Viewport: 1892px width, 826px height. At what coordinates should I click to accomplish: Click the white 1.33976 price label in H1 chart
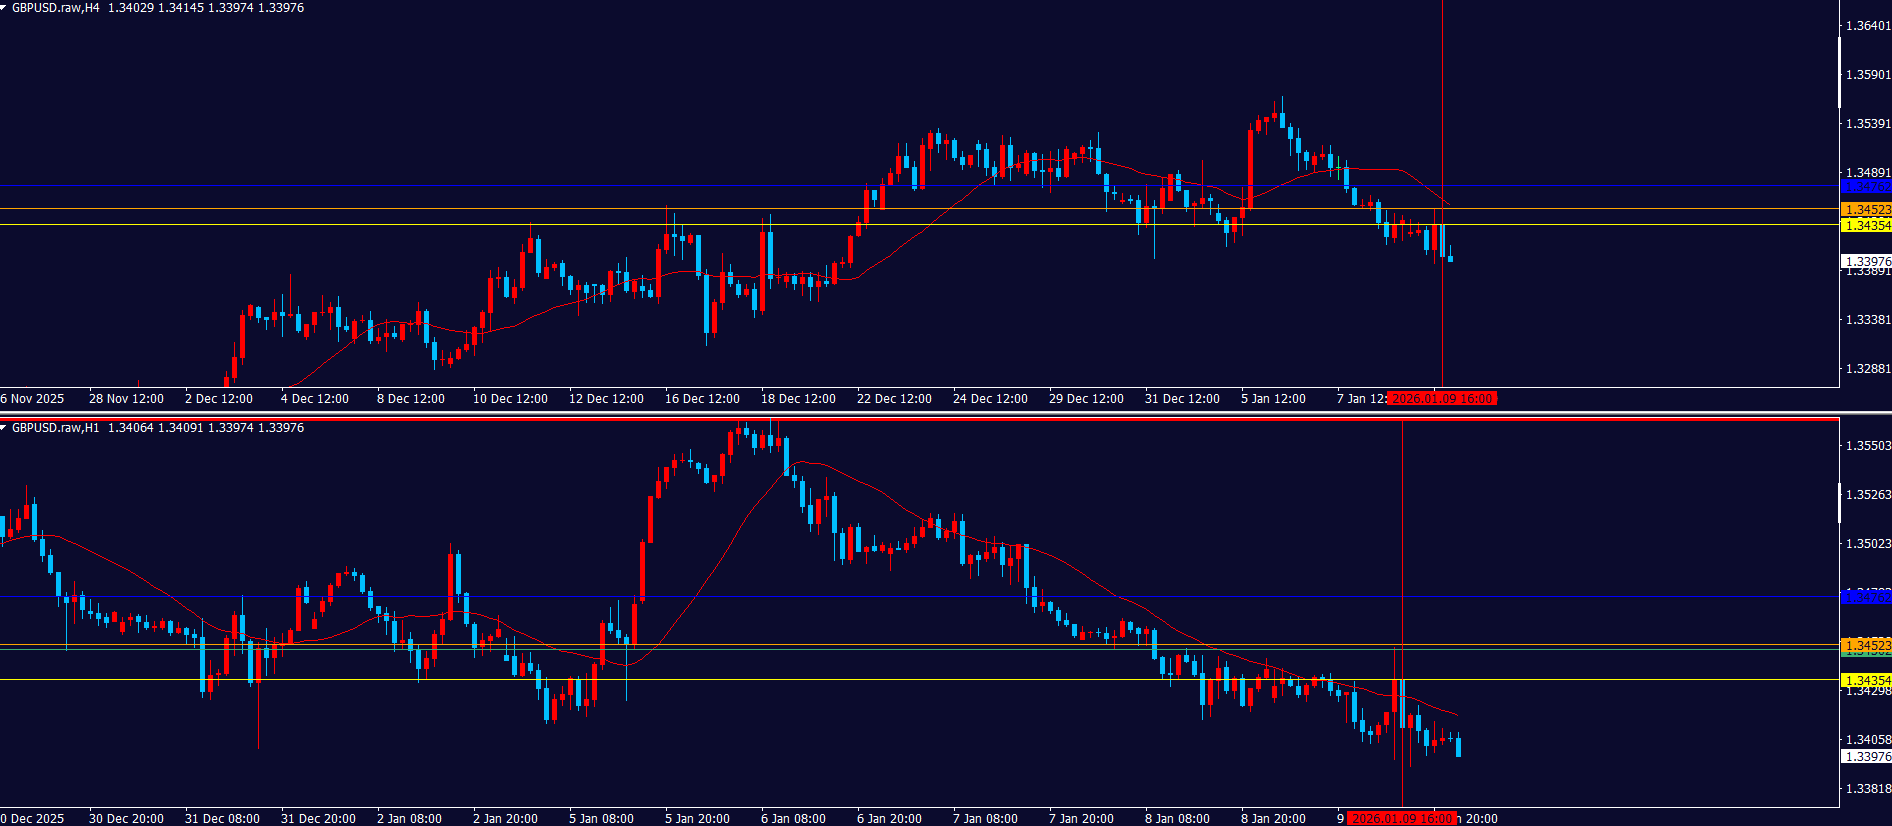(x=1866, y=757)
